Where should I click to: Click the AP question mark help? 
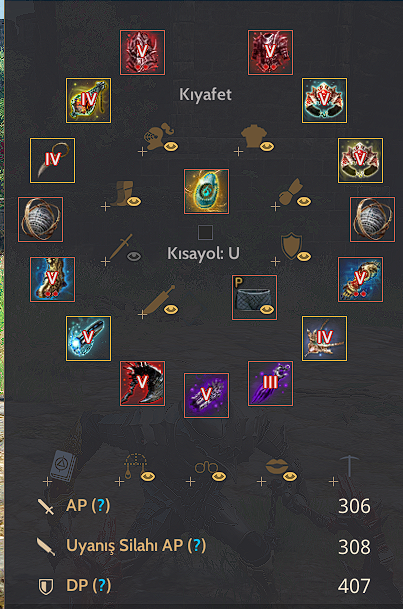tap(101, 505)
